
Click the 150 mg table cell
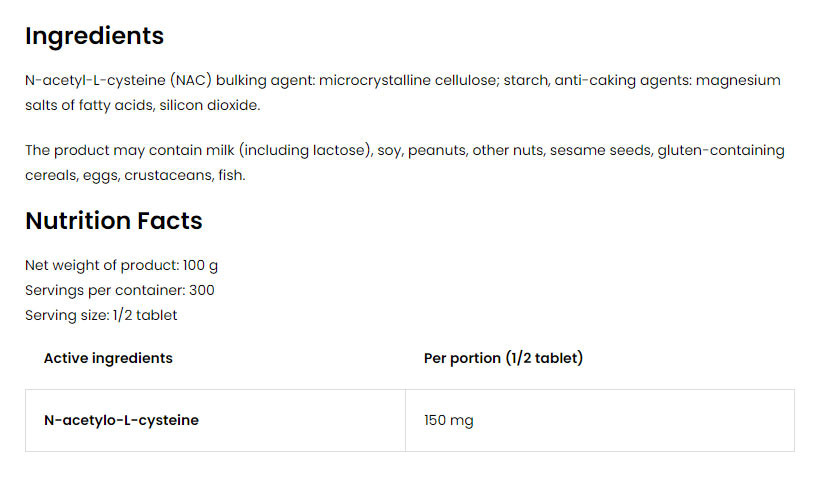click(x=449, y=420)
